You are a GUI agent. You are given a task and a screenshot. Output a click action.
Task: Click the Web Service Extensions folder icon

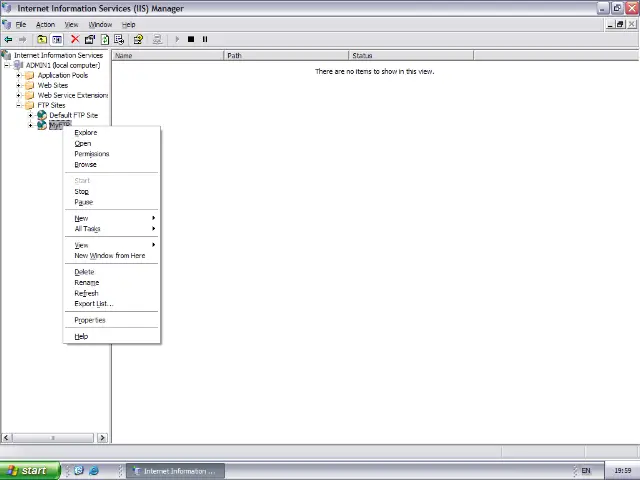point(29,96)
